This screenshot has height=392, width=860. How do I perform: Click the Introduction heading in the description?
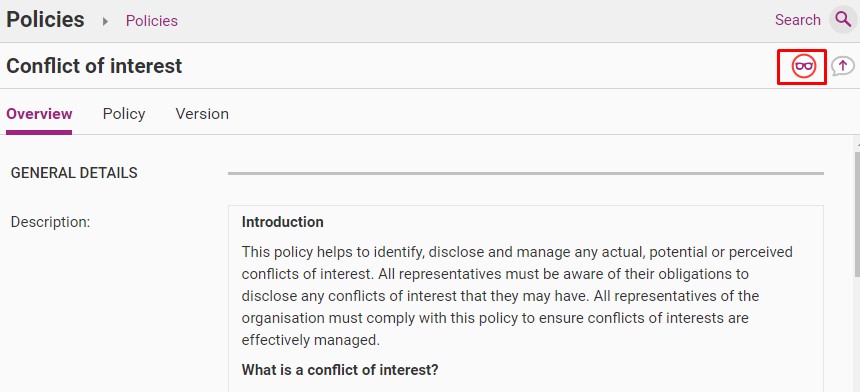(282, 222)
